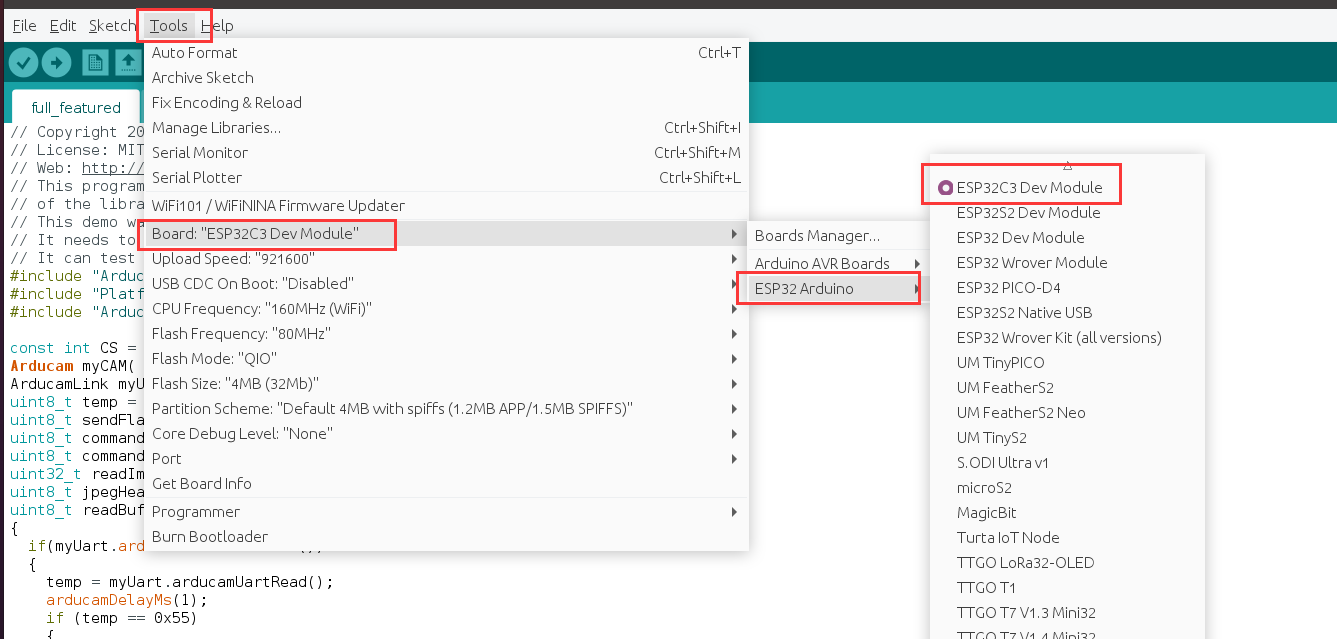Click the Open sketch up-arrow icon
Viewport: 1337px width, 639px height.
(128, 63)
